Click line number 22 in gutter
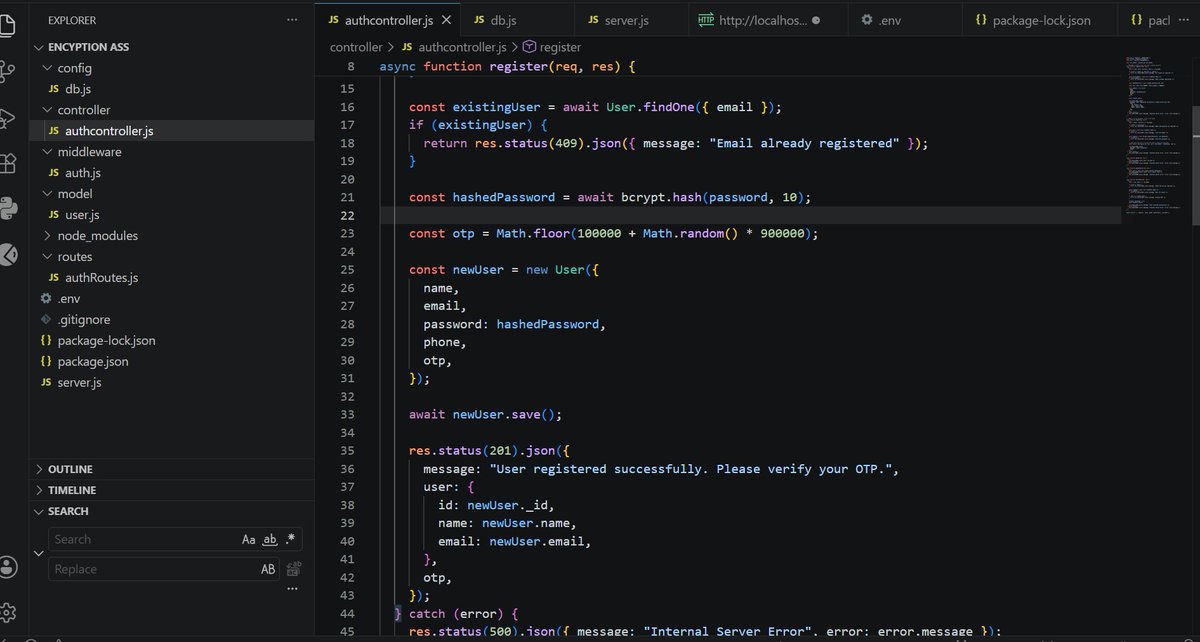 click(347, 215)
